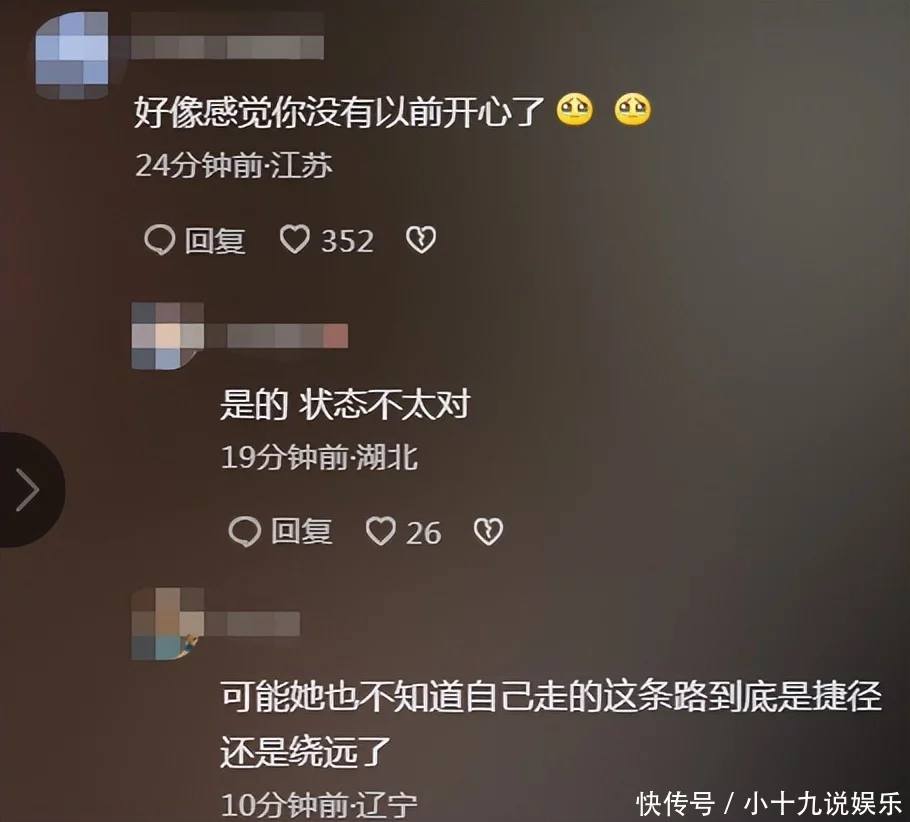The width and height of the screenshot is (910, 822).
Task: Open the third commenter's avatar from Liaoning
Action: [x=168, y=623]
